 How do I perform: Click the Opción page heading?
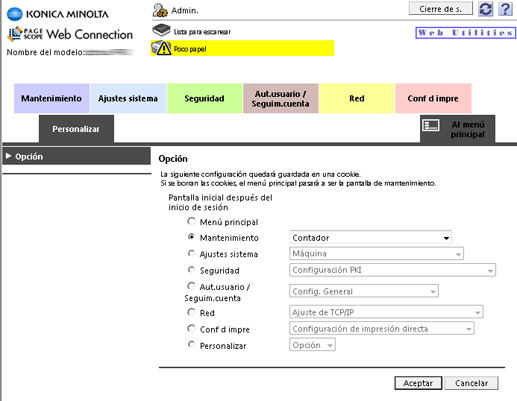(x=173, y=159)
